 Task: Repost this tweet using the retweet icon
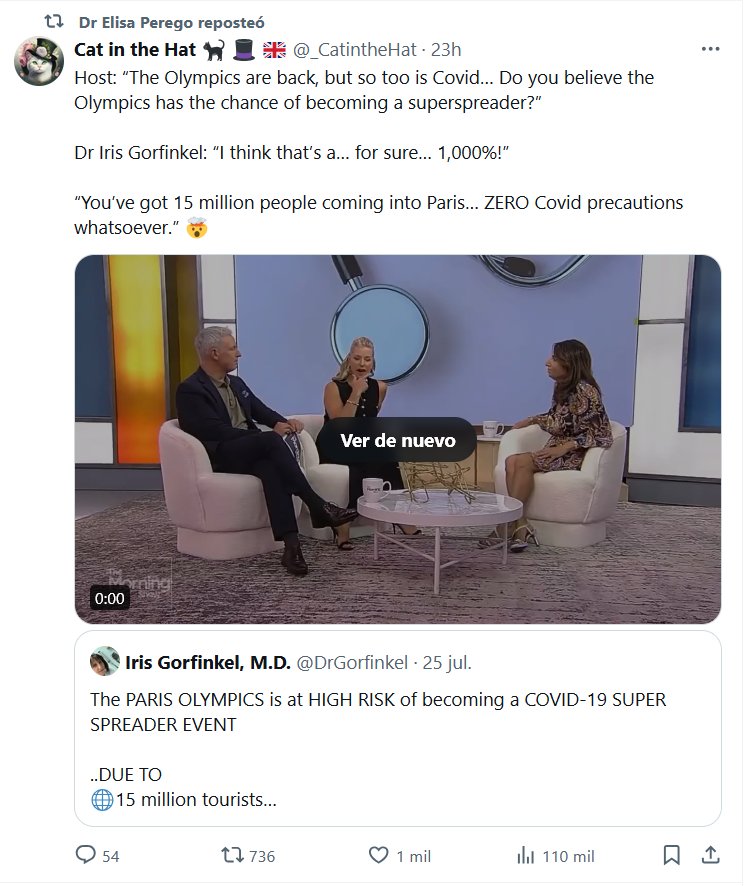pos(231,856)
